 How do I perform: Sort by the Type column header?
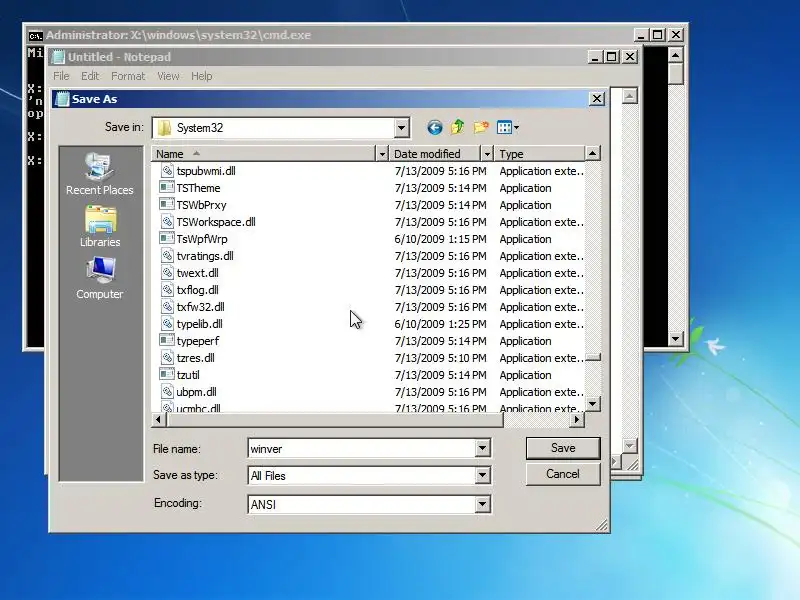(x=539, y=154)
